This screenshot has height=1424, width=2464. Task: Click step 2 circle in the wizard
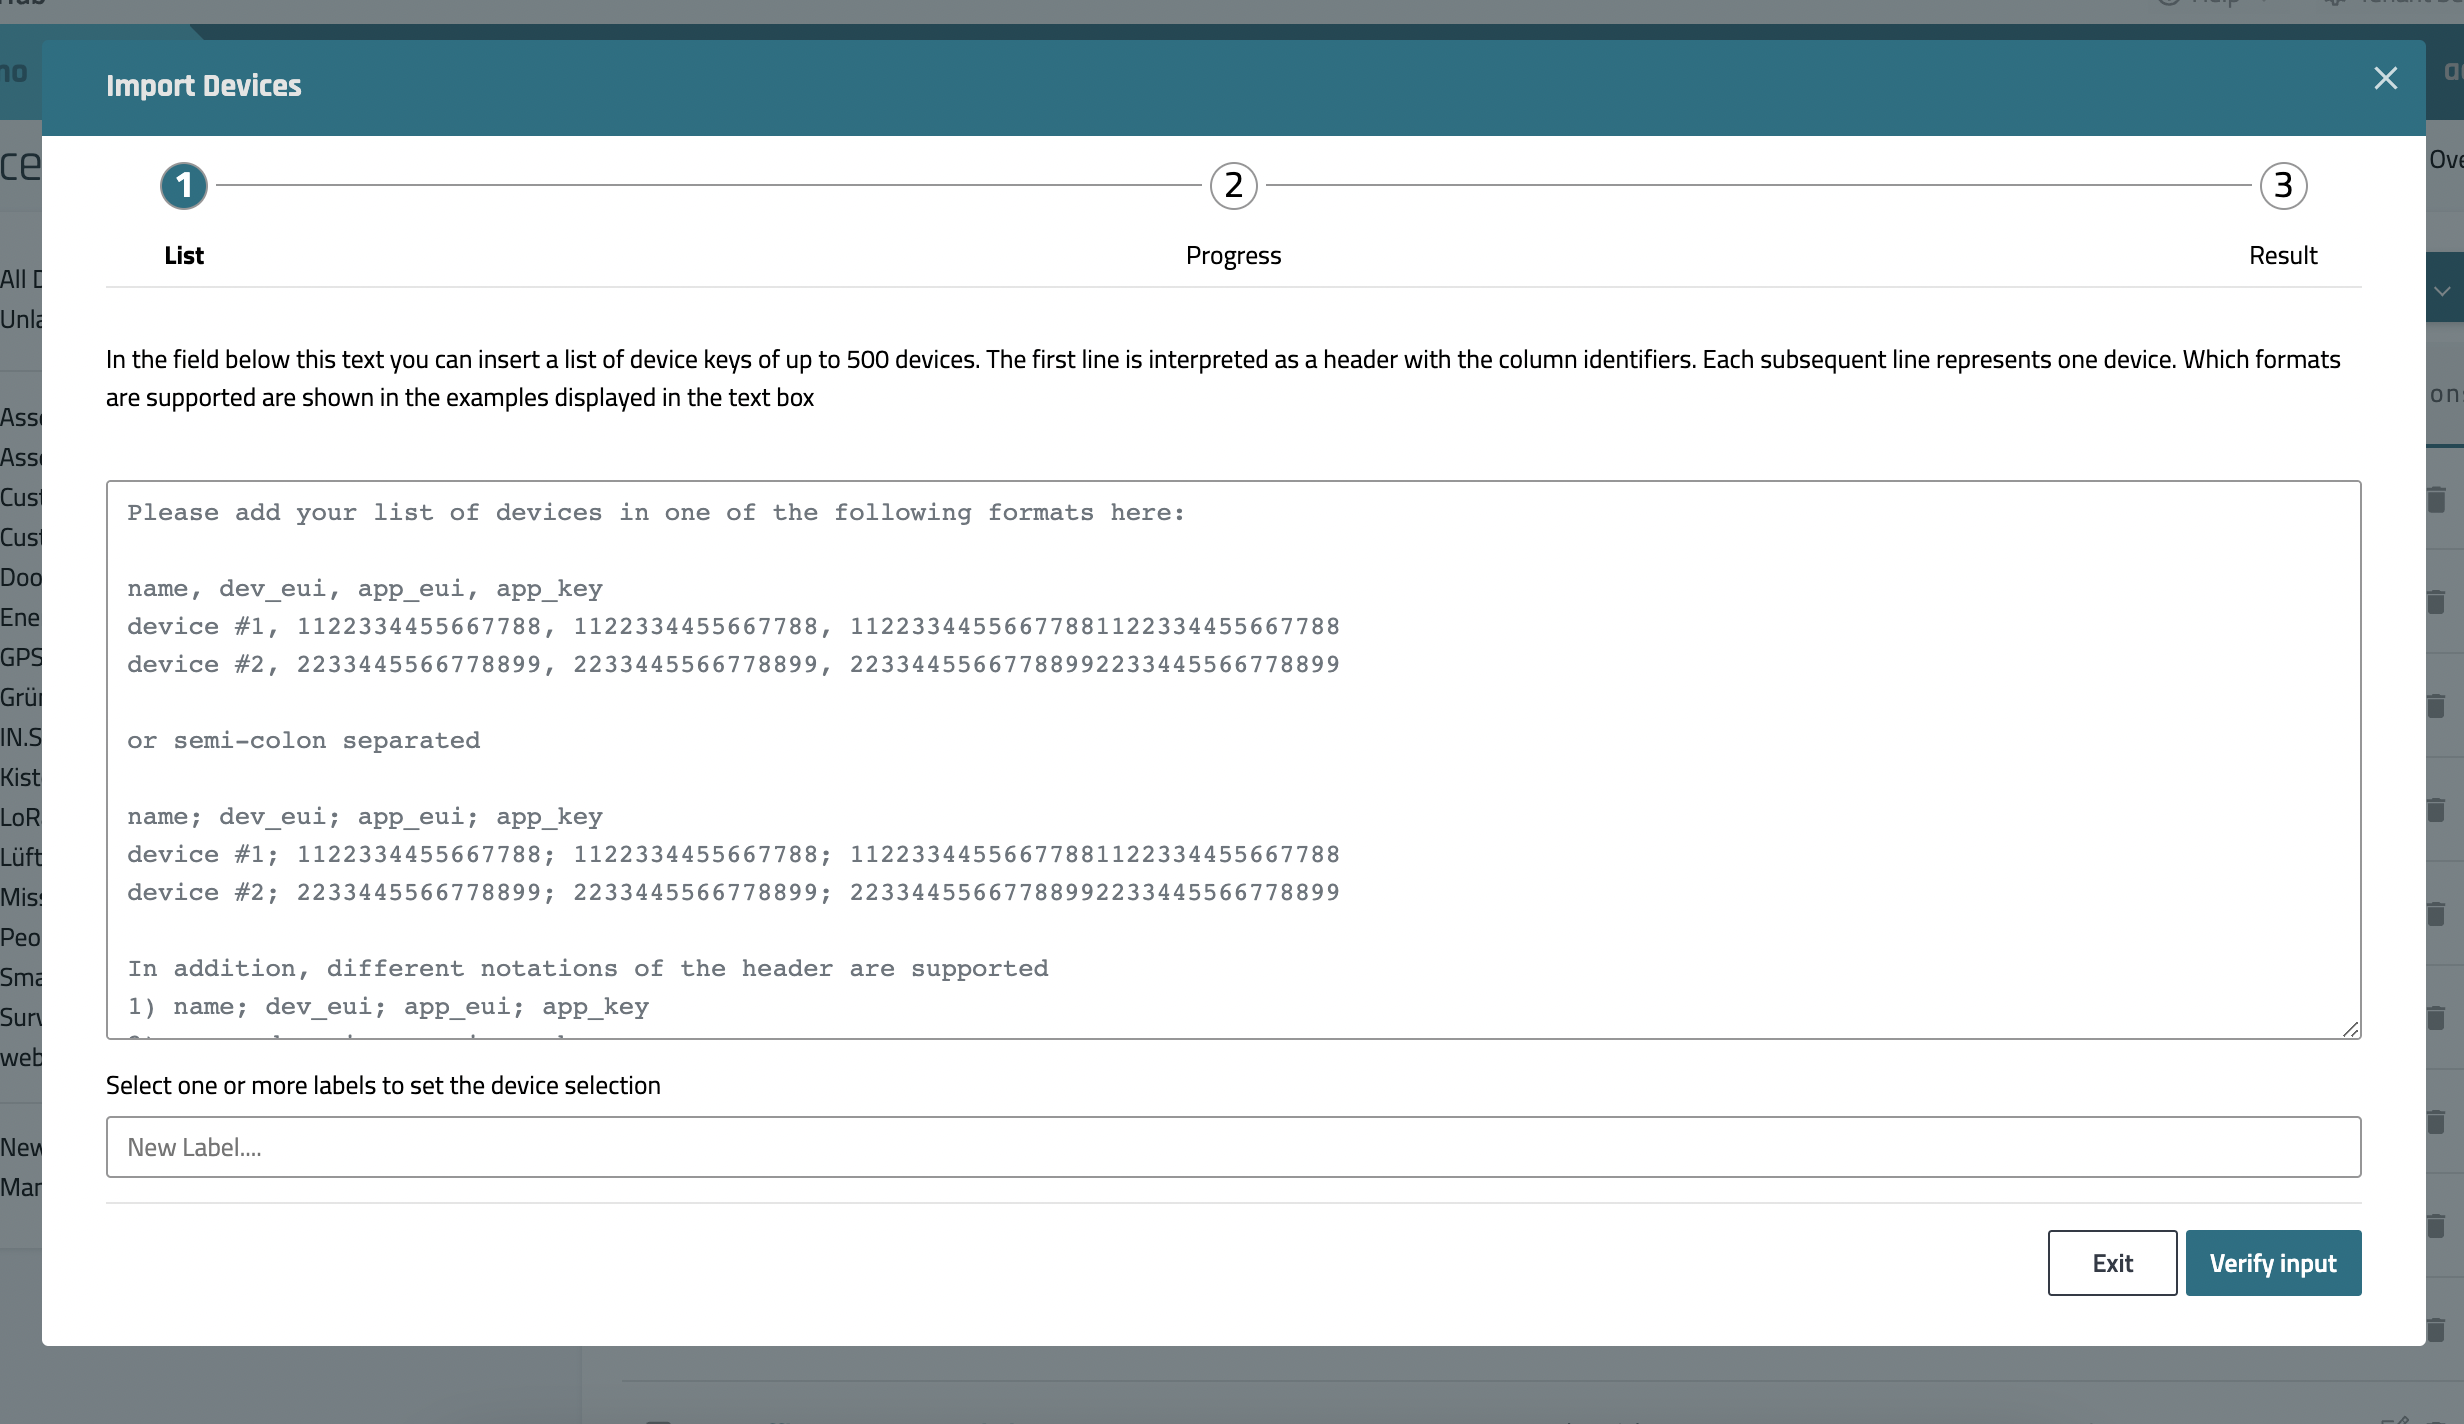[x=1233, y=186]
